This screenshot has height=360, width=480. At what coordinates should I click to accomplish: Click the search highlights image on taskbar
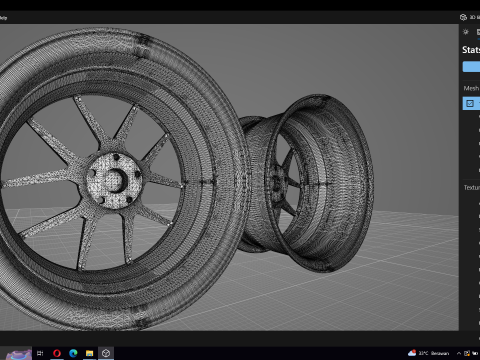(19, 354)
